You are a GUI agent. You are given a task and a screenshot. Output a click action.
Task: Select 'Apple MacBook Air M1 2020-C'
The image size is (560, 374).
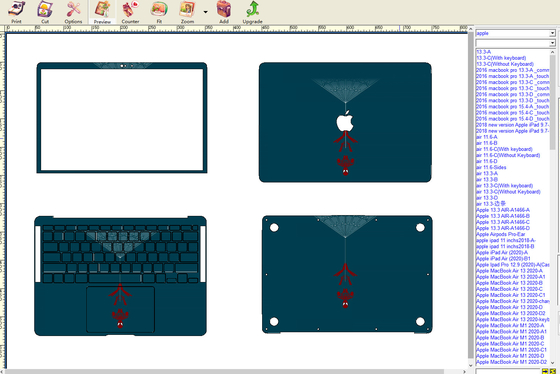(510, 343)
